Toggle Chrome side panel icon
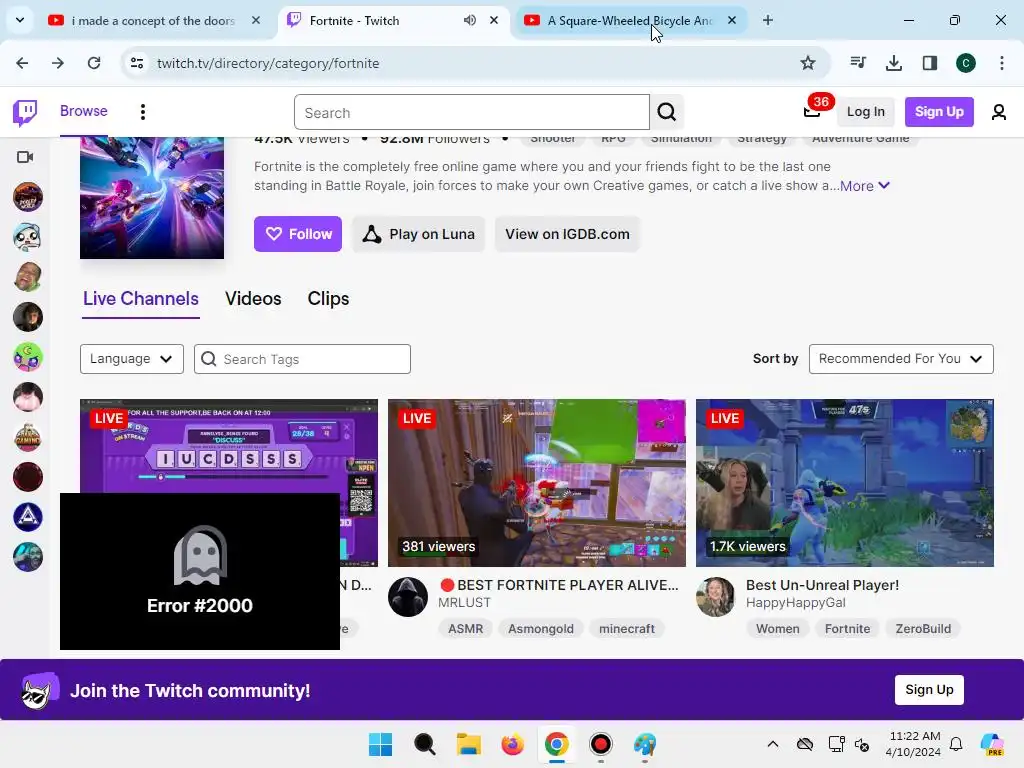The image size is (1024, 768). click(930, 63)
